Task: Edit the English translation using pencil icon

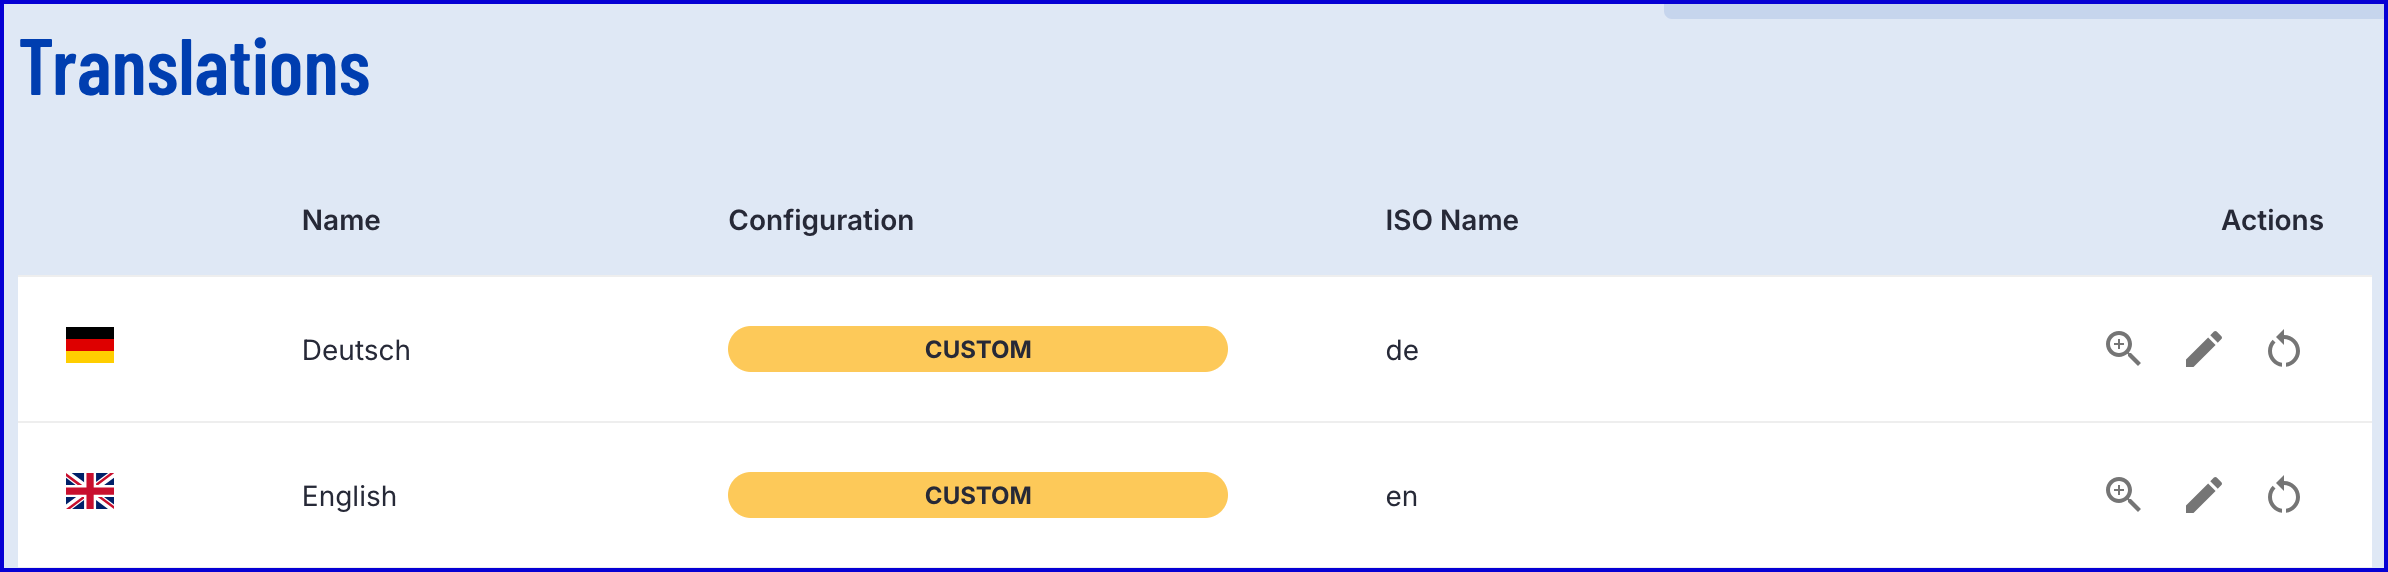Action: coord(2204,495)
